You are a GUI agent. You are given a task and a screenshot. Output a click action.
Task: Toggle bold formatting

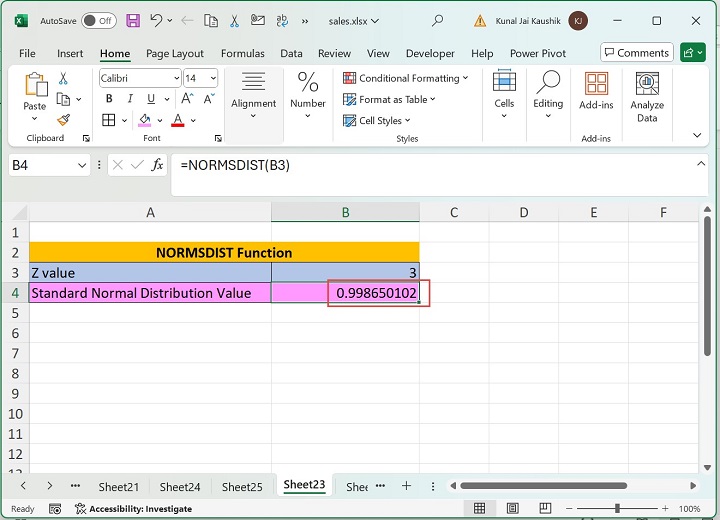click(x=109, y=99)
